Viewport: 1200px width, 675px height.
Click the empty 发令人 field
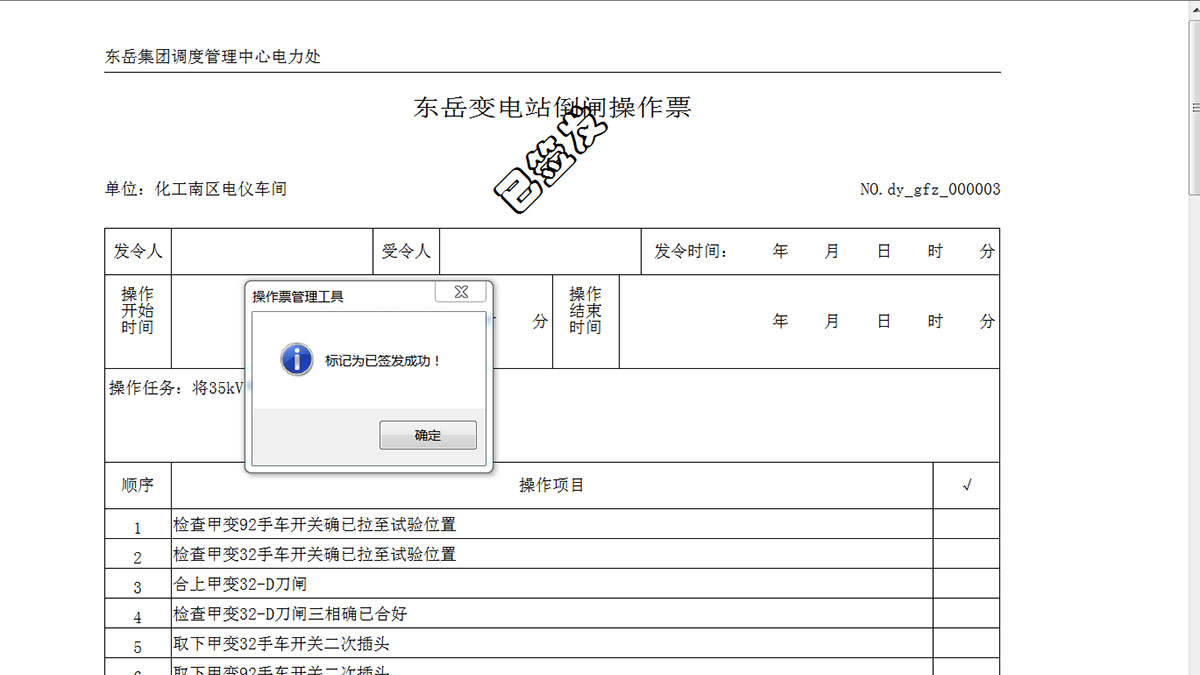[271, 251]
